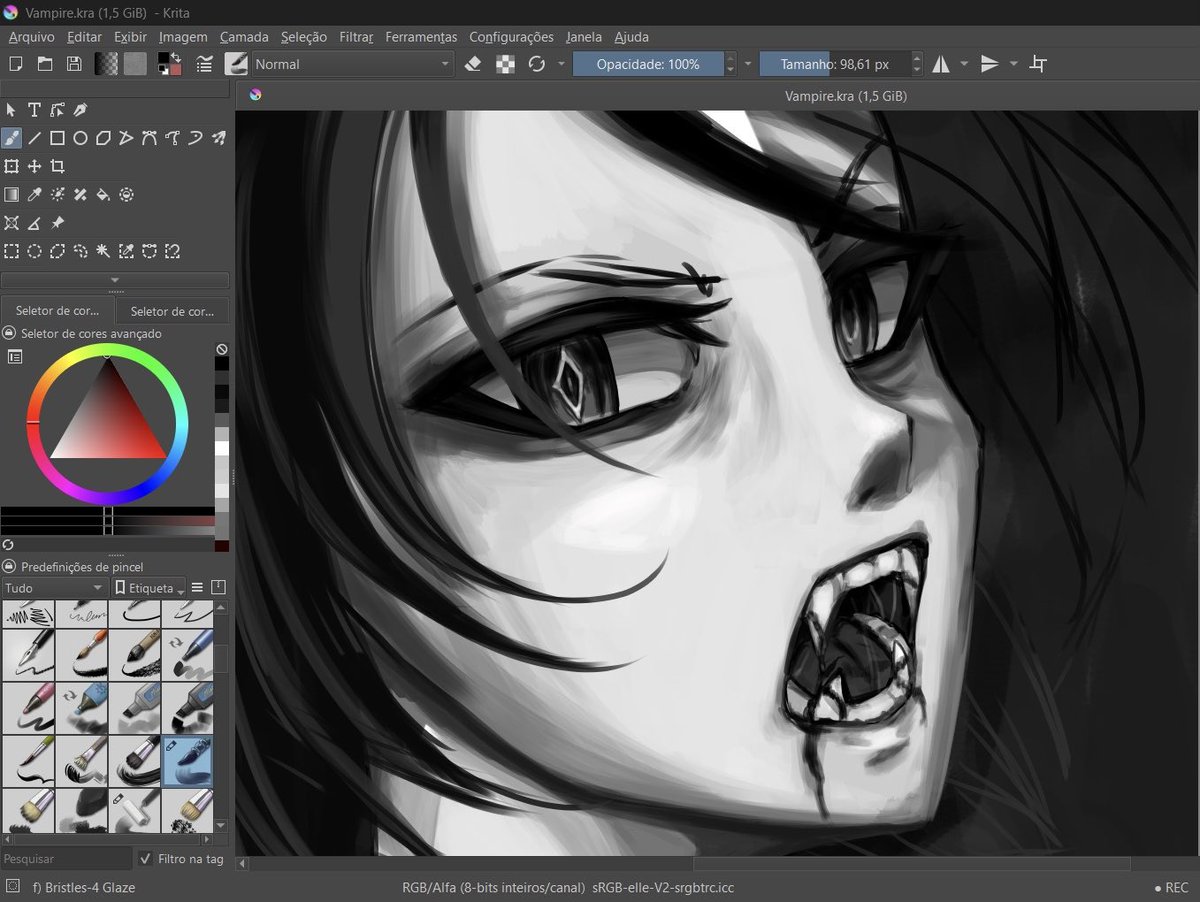The height and width of the screenshot is (902, 1200).
Task: Select the Colorize Mask tool
Action: coord(57,194)
